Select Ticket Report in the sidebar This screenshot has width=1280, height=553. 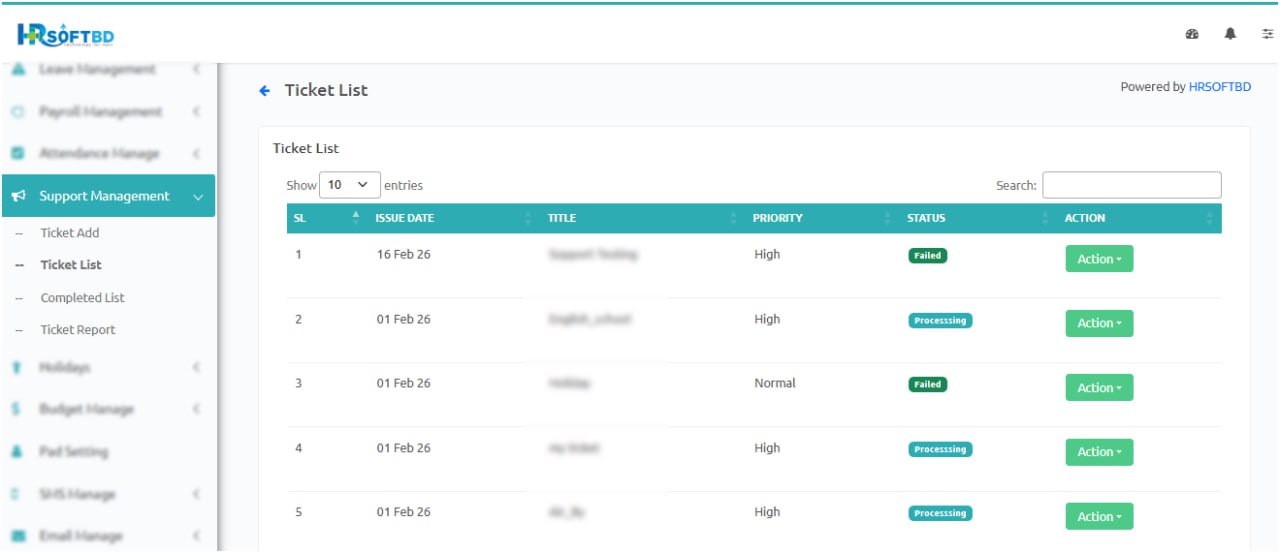click(x=78, y=330)
